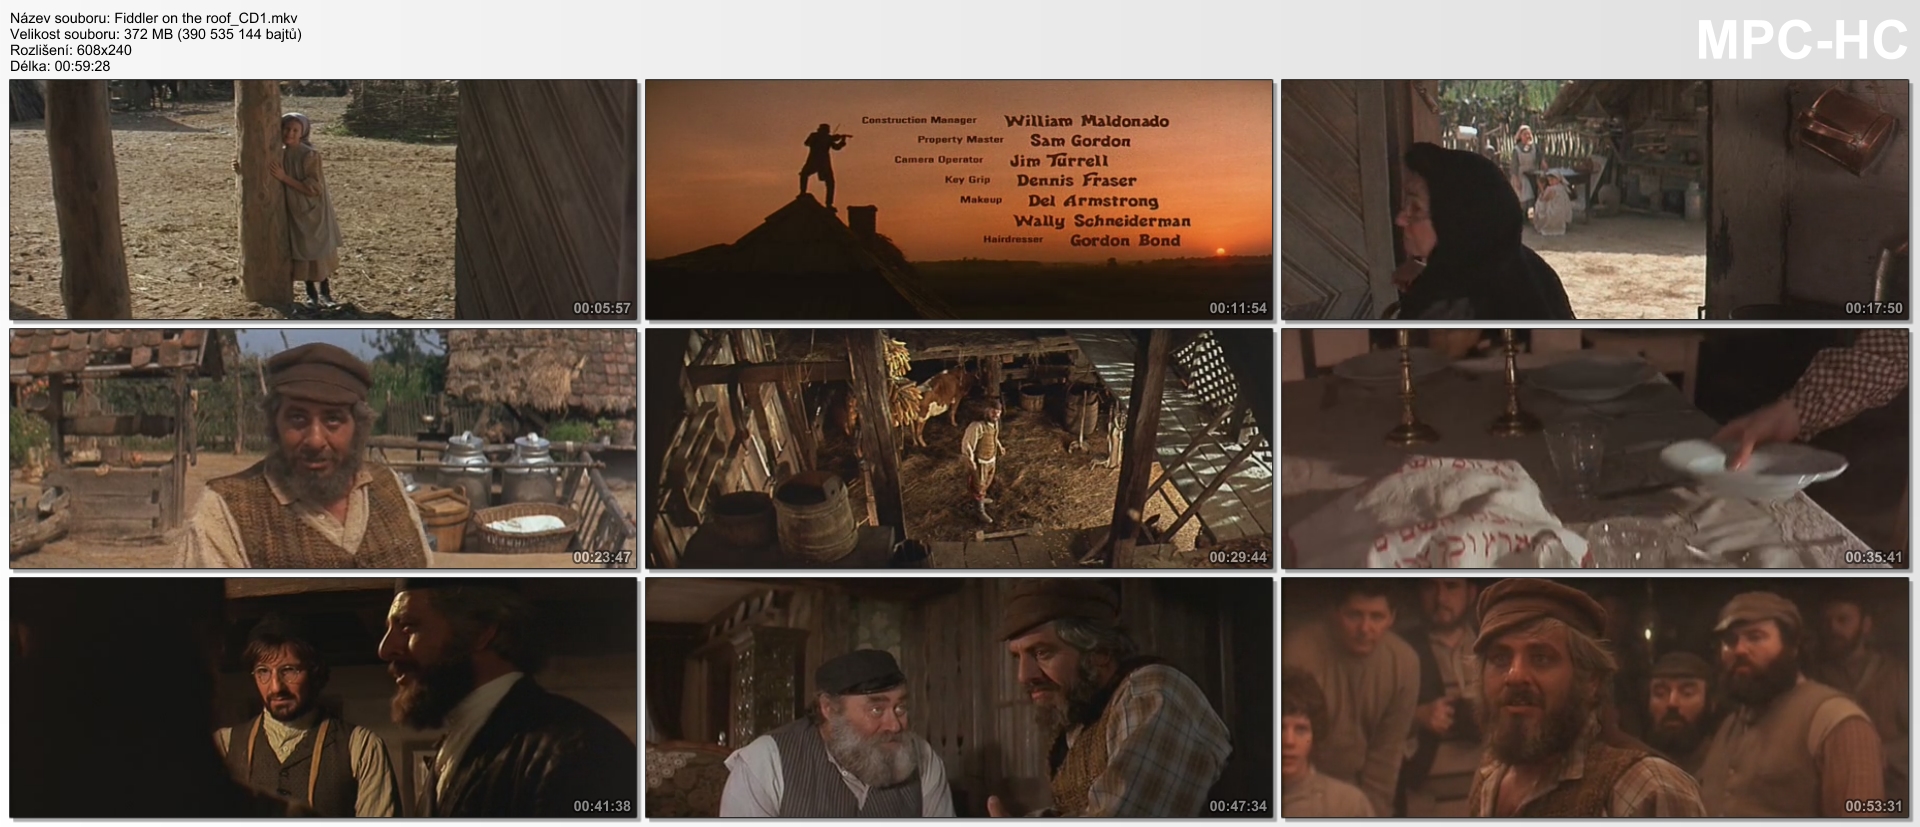Open the thumbnail with woman in black headscarf
This screenshot has height=827, width=1920.
click(x=1594, y=200)
